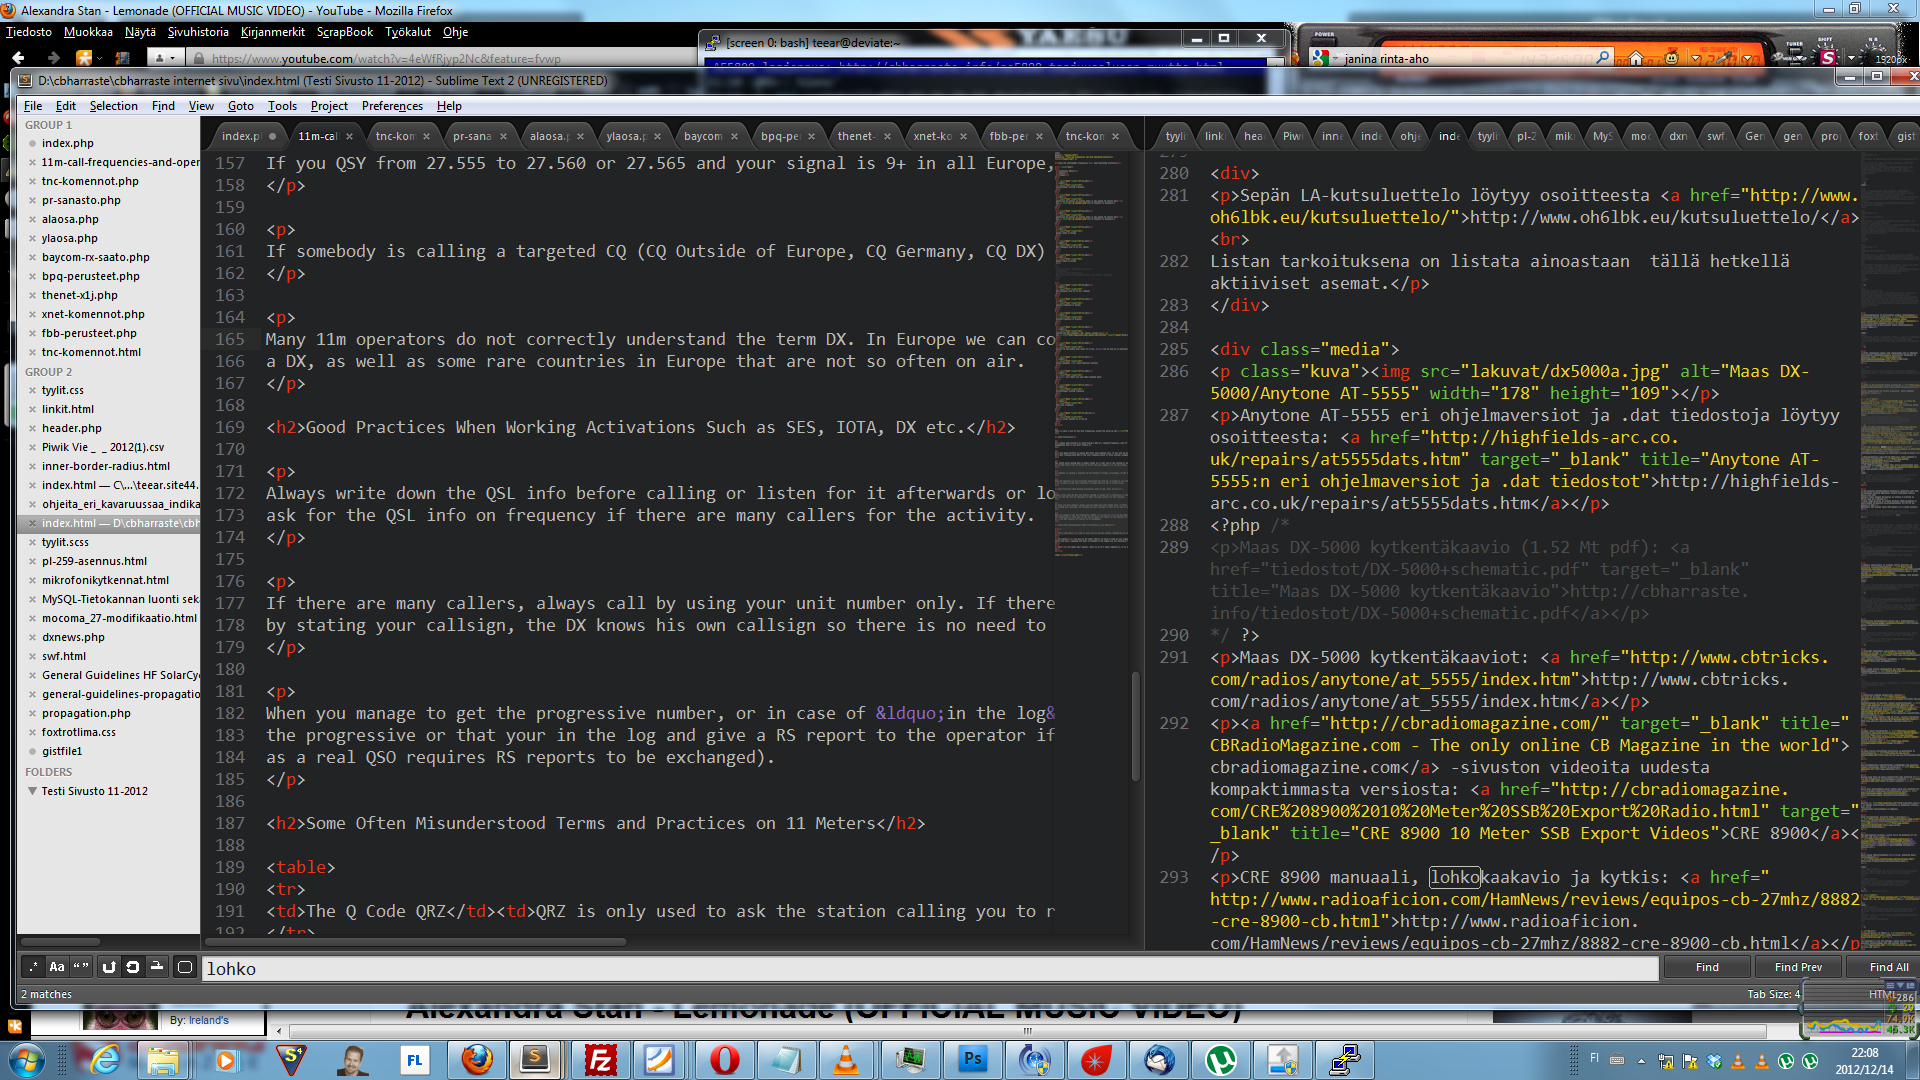Screen dimensions: 1920x1080
Task: Open FileZilla from the taskbar
Action: [600, 1060]
